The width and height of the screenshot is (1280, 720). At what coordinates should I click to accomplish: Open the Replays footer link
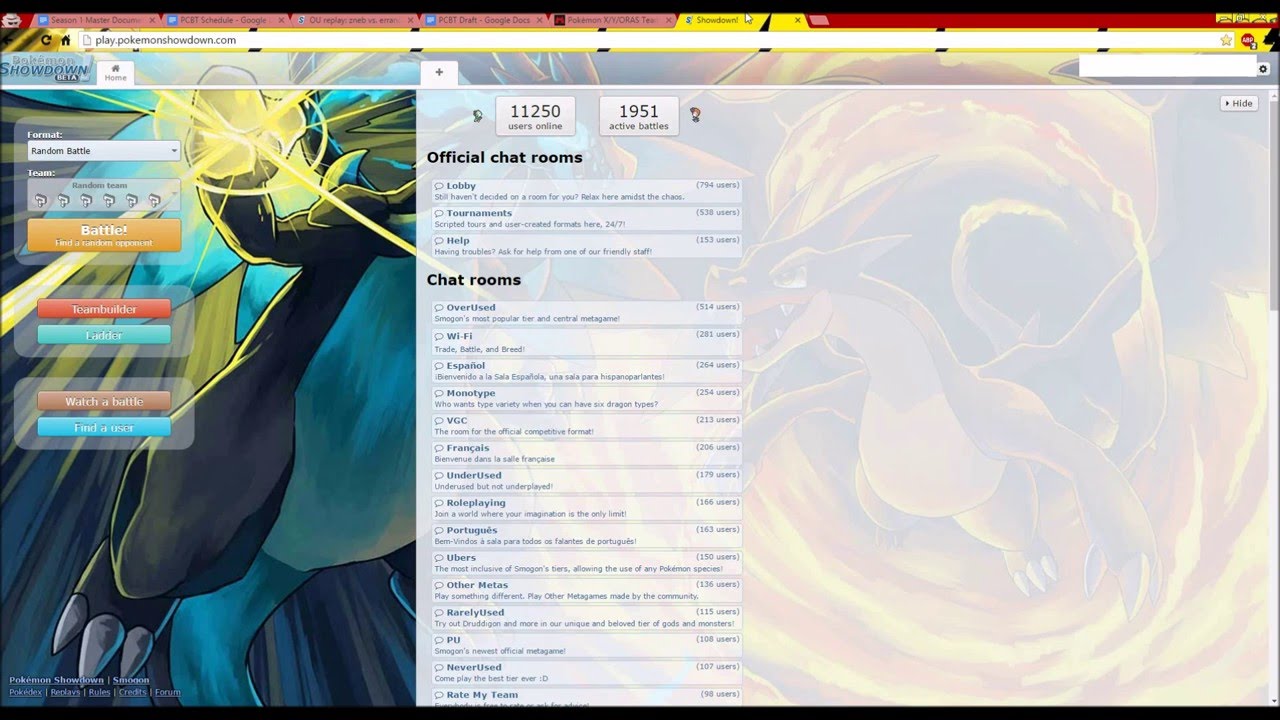[65, 692]
